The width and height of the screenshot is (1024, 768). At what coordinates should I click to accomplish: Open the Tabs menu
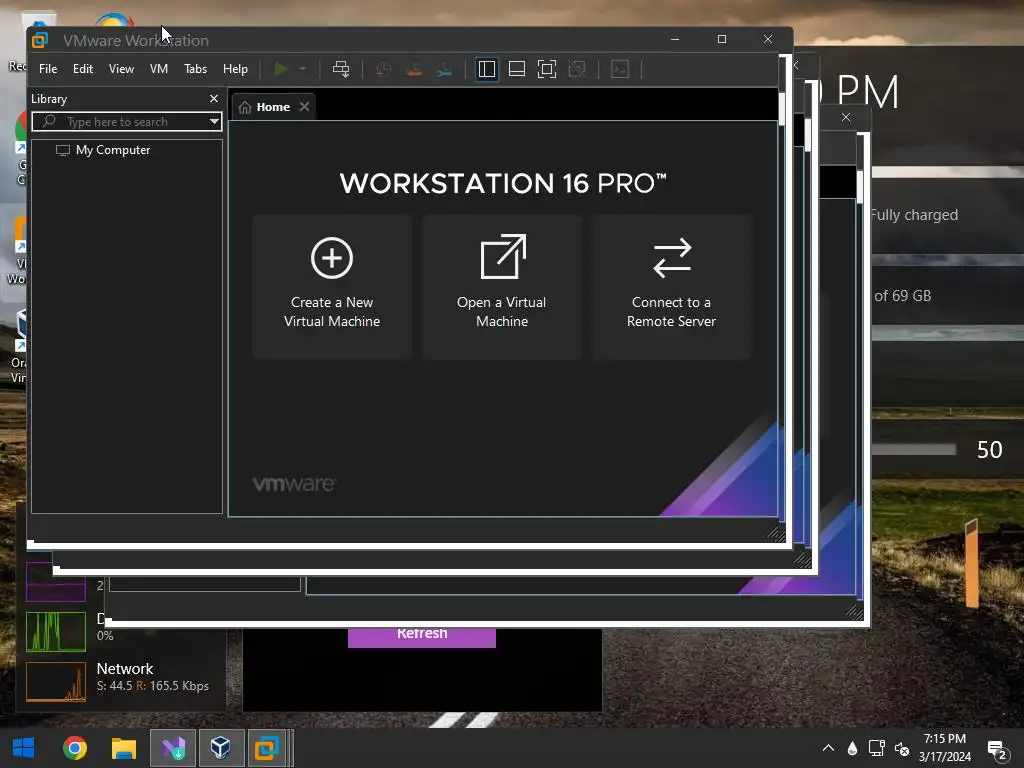[x=195, y=69]
